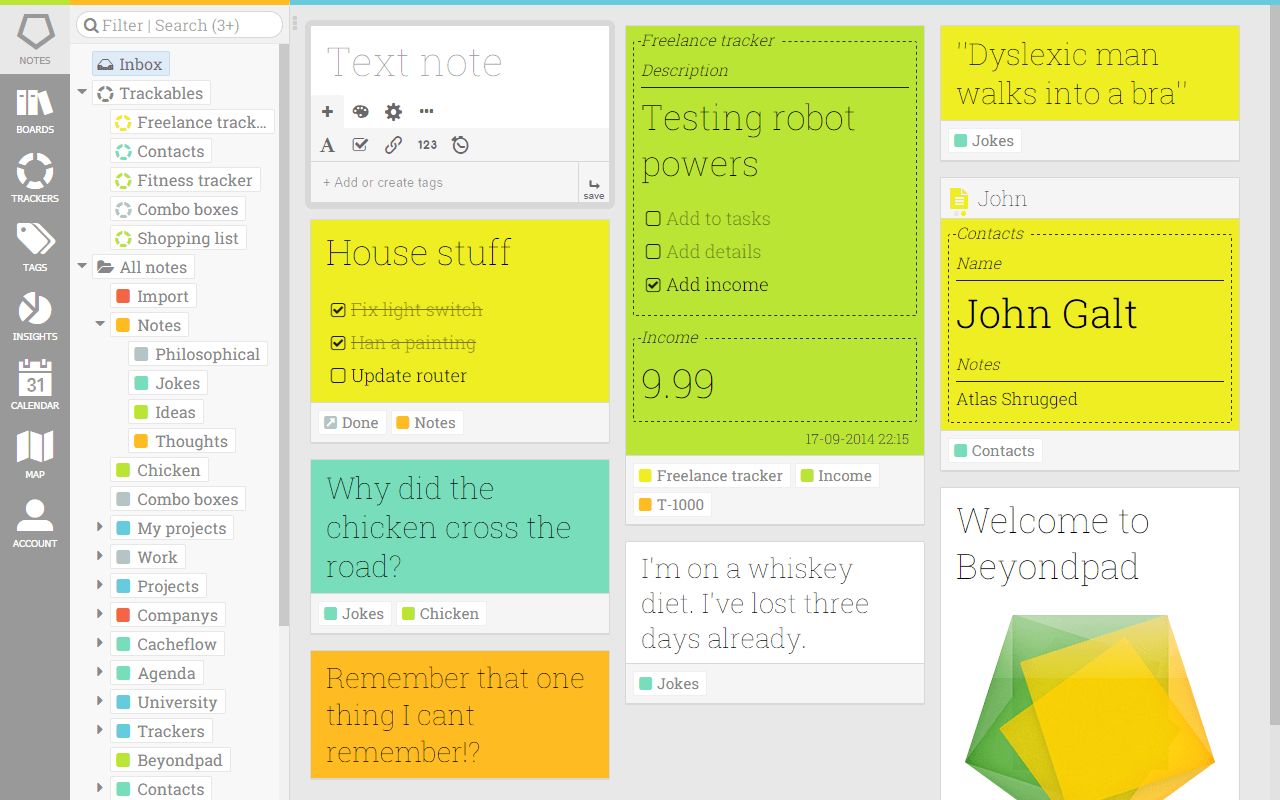Viewport: 1280px width, 800px height.
Task: Collapse the Trackables tree
Action: (82, 93)
